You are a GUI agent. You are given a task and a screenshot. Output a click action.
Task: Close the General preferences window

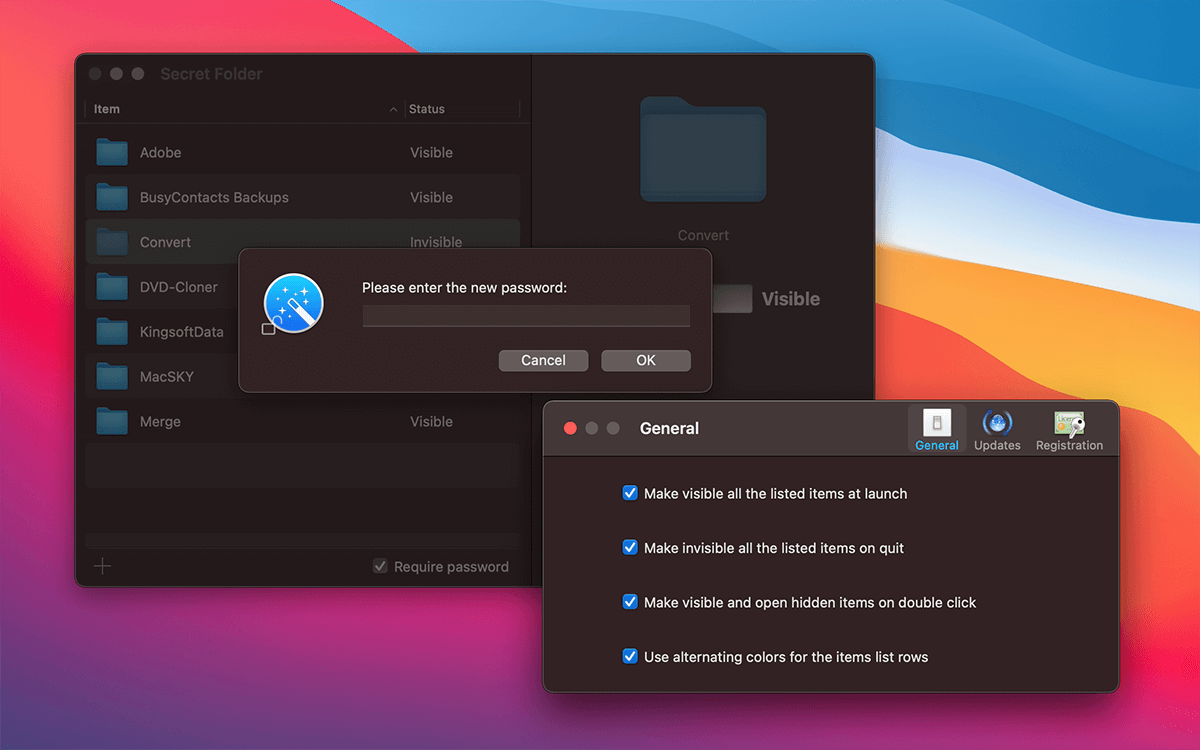tap(571, 428)
